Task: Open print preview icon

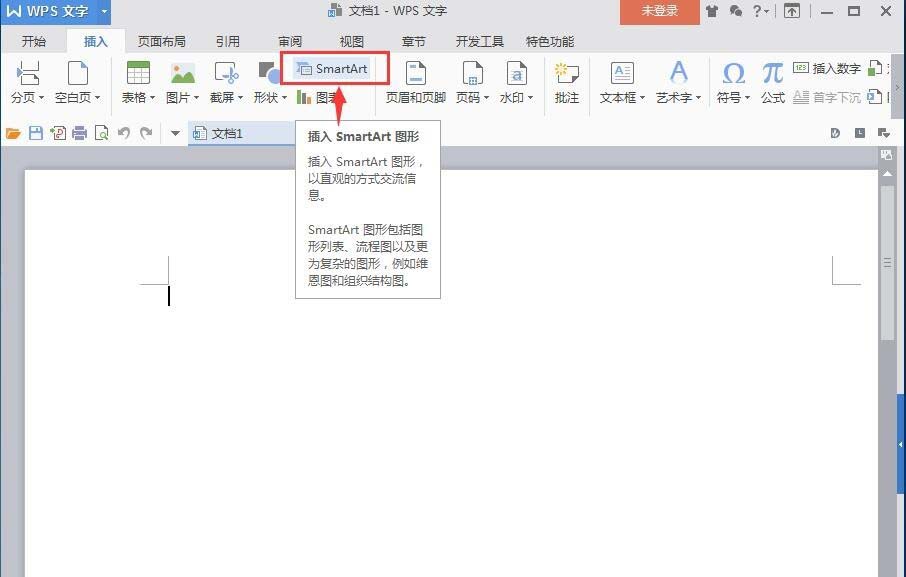Action: click(x=102, y=133)
